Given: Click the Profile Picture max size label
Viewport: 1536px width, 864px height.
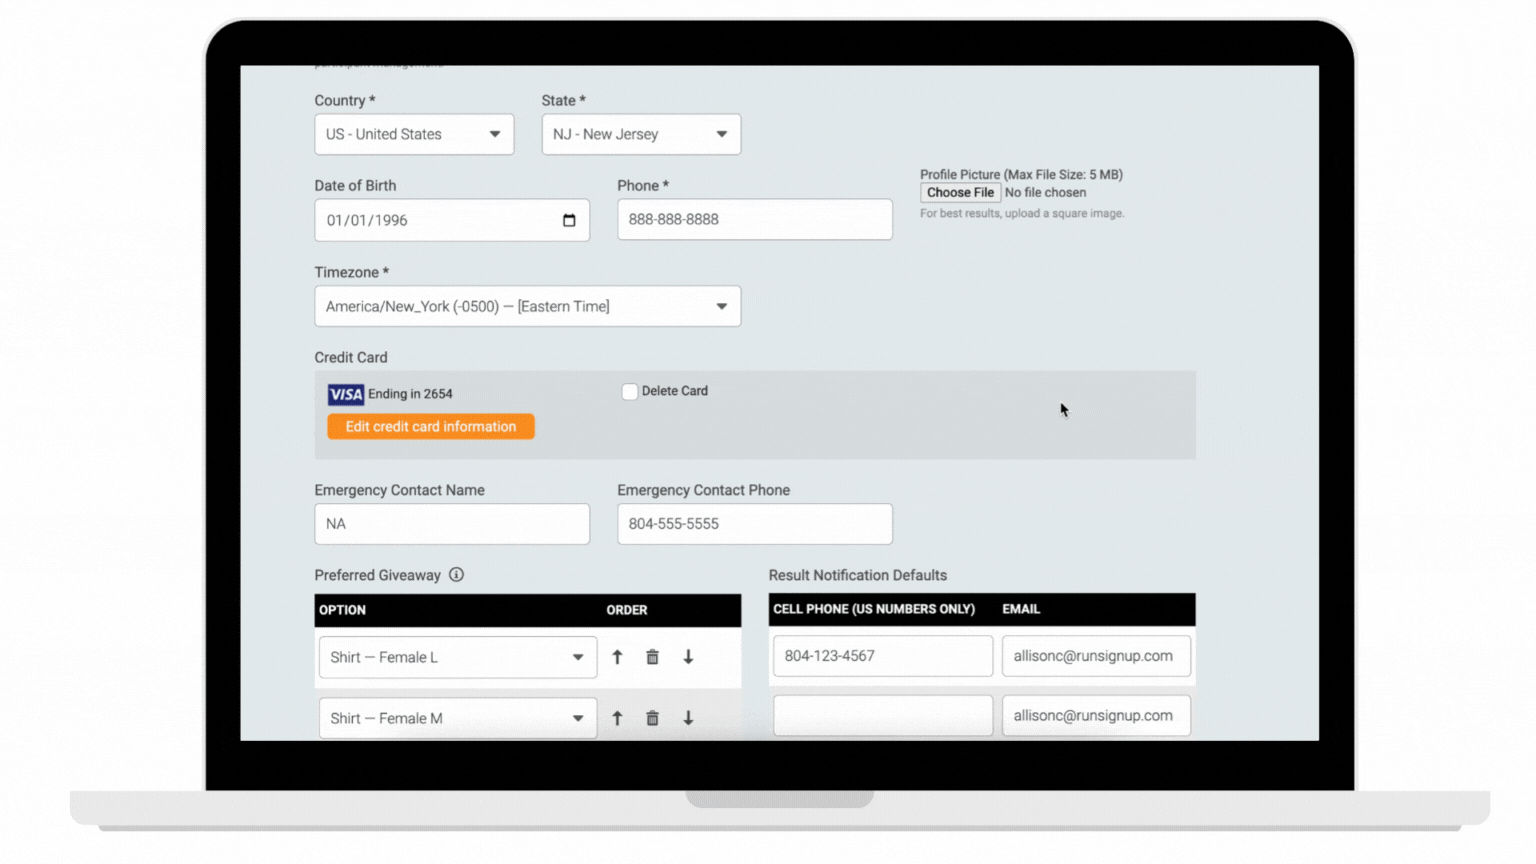Looking at the screenshot, I should click(1021, 174).
